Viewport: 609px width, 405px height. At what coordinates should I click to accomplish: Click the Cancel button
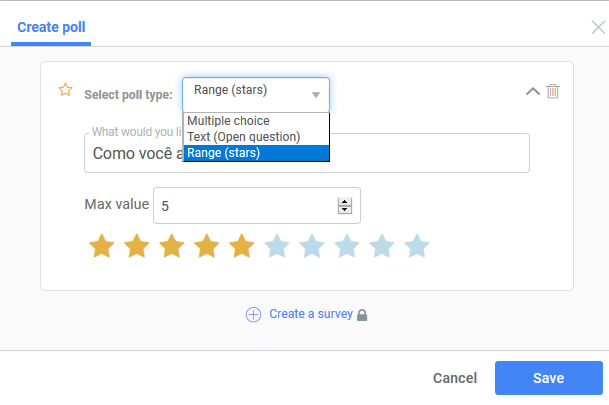coord(454,379)
